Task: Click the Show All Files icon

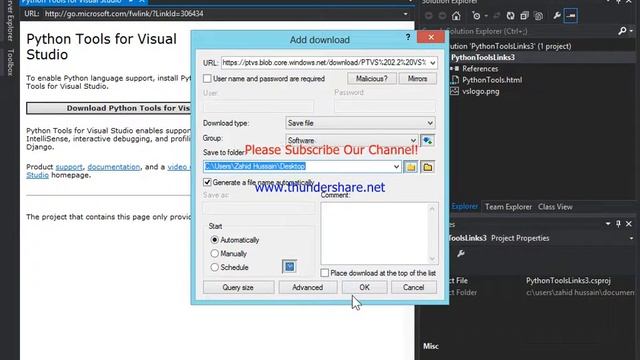Action: click(x=538, y=16)
